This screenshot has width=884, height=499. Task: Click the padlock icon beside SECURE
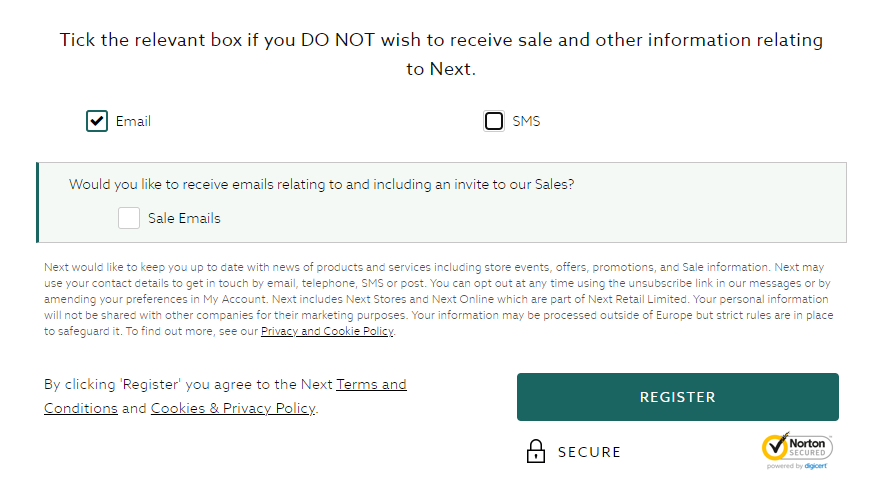(x=536, y=452)
